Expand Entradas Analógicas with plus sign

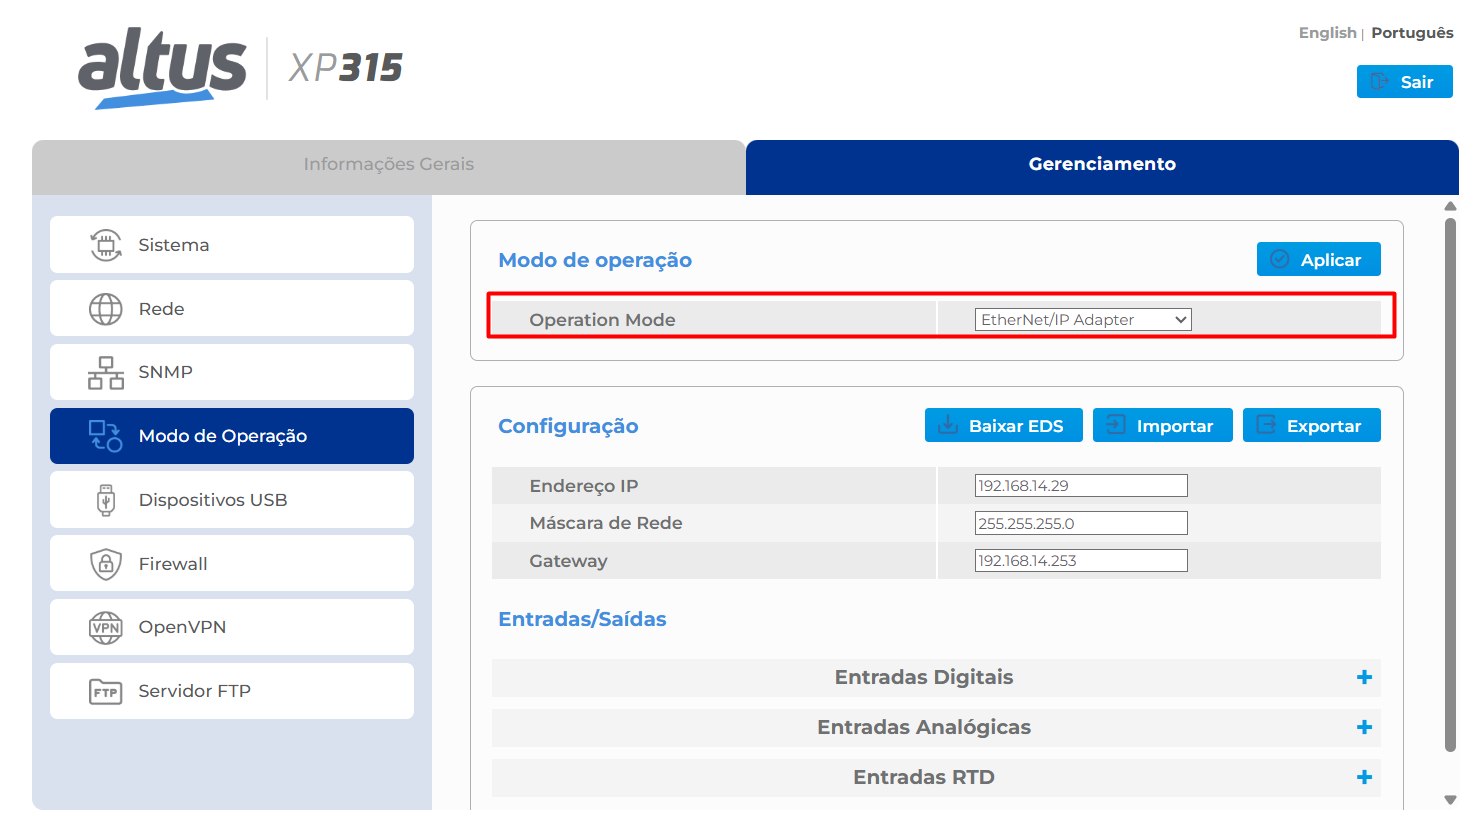(1364, 728)
